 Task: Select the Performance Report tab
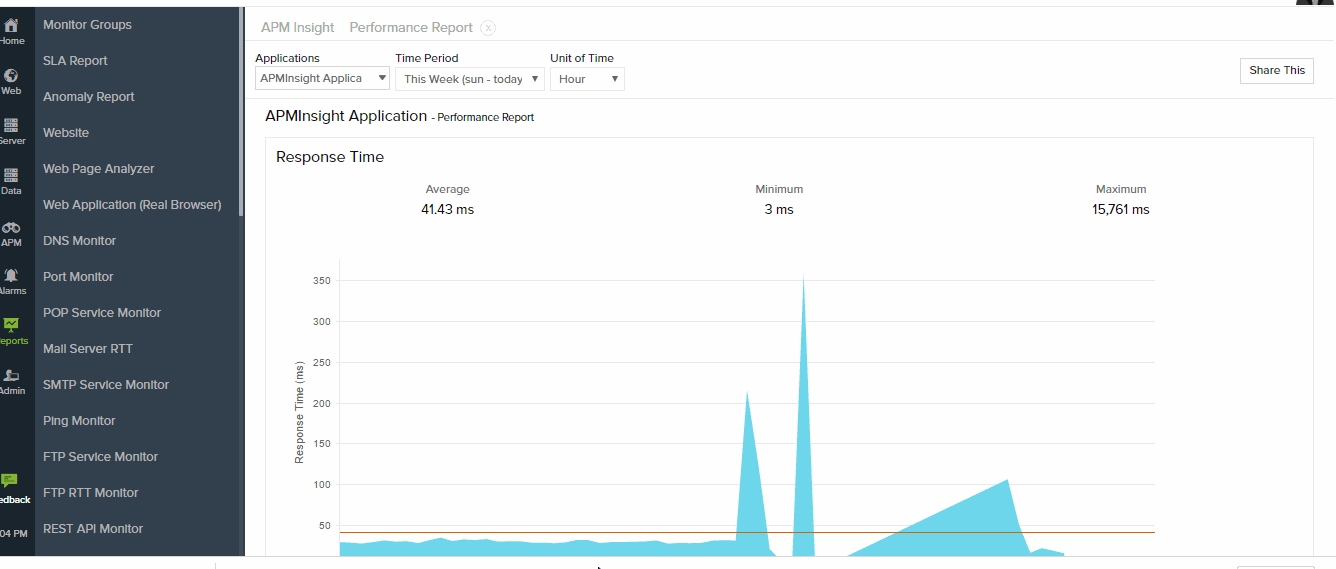(x=411, y=28)
